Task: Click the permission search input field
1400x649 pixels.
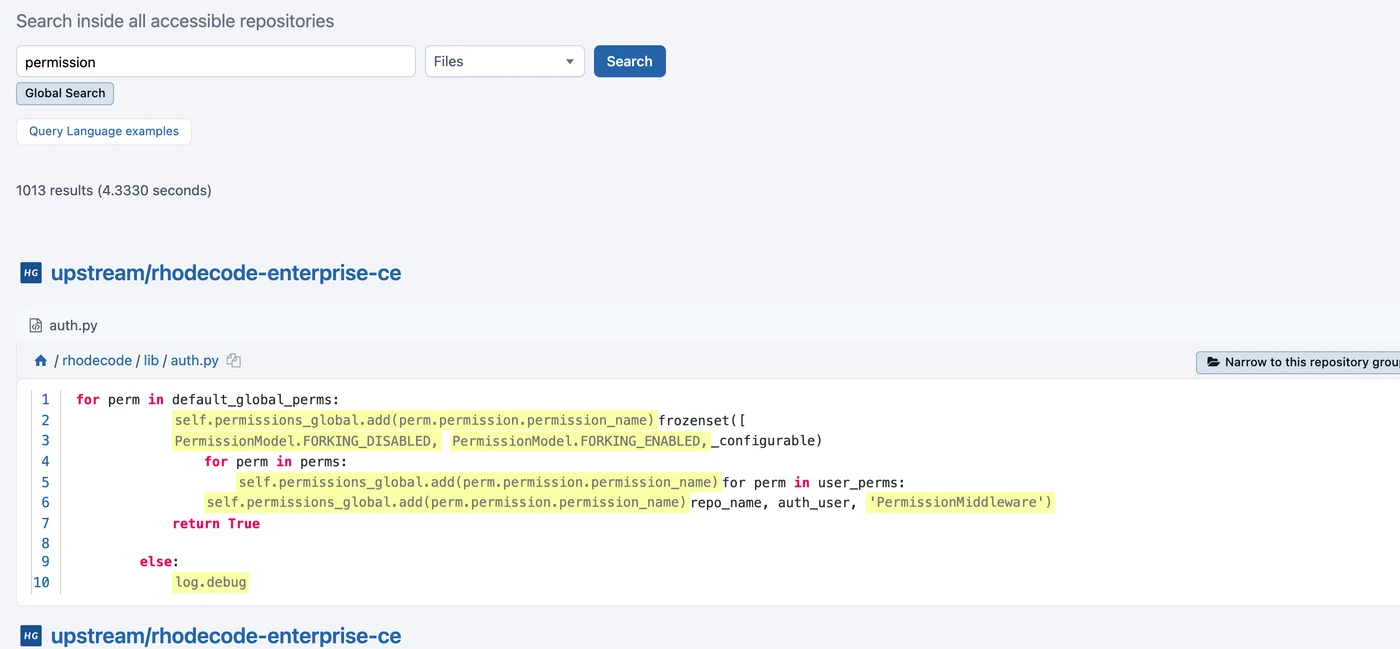Action: pos(215,61)
